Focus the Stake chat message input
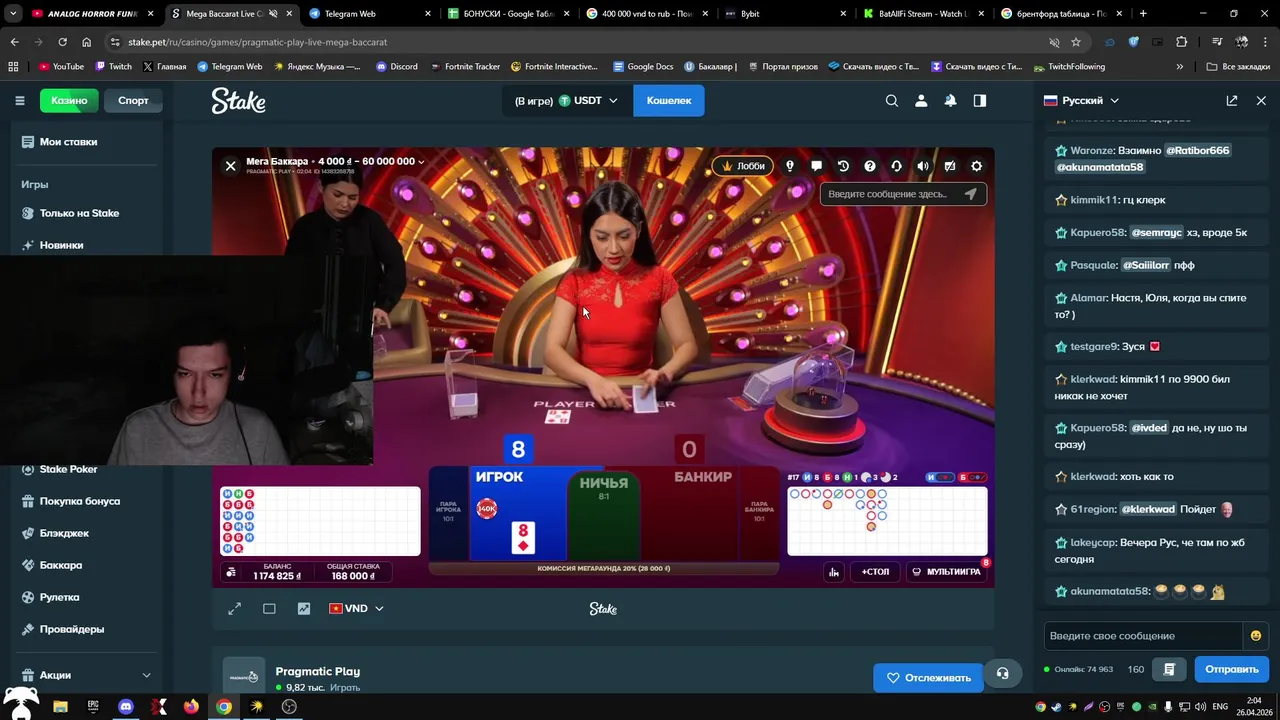This screenshot has height=720, width=1280. 1143,636
